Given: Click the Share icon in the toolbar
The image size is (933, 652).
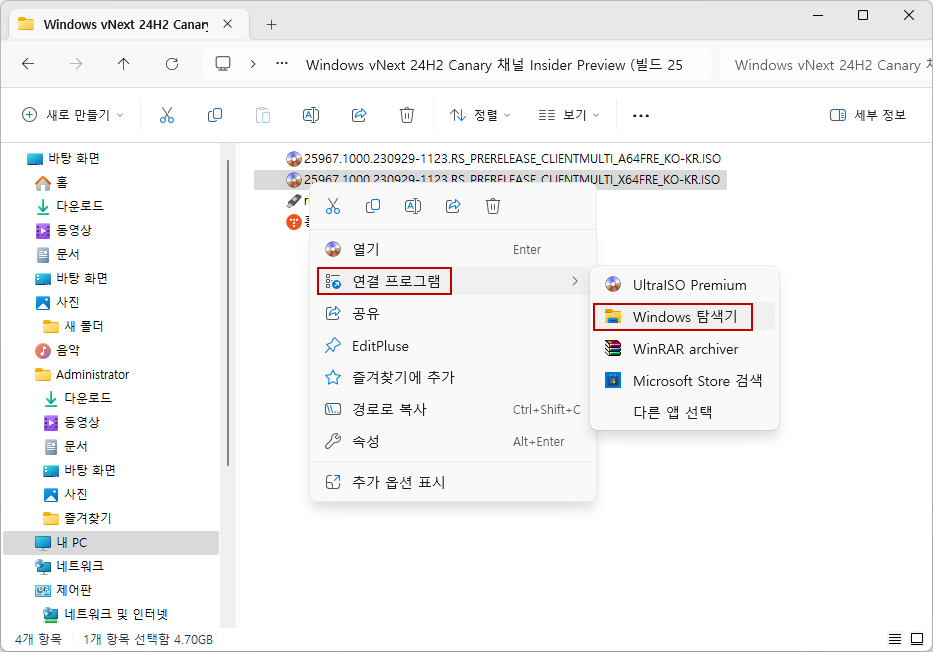Looking at the screenshot, I should [359, 115].
